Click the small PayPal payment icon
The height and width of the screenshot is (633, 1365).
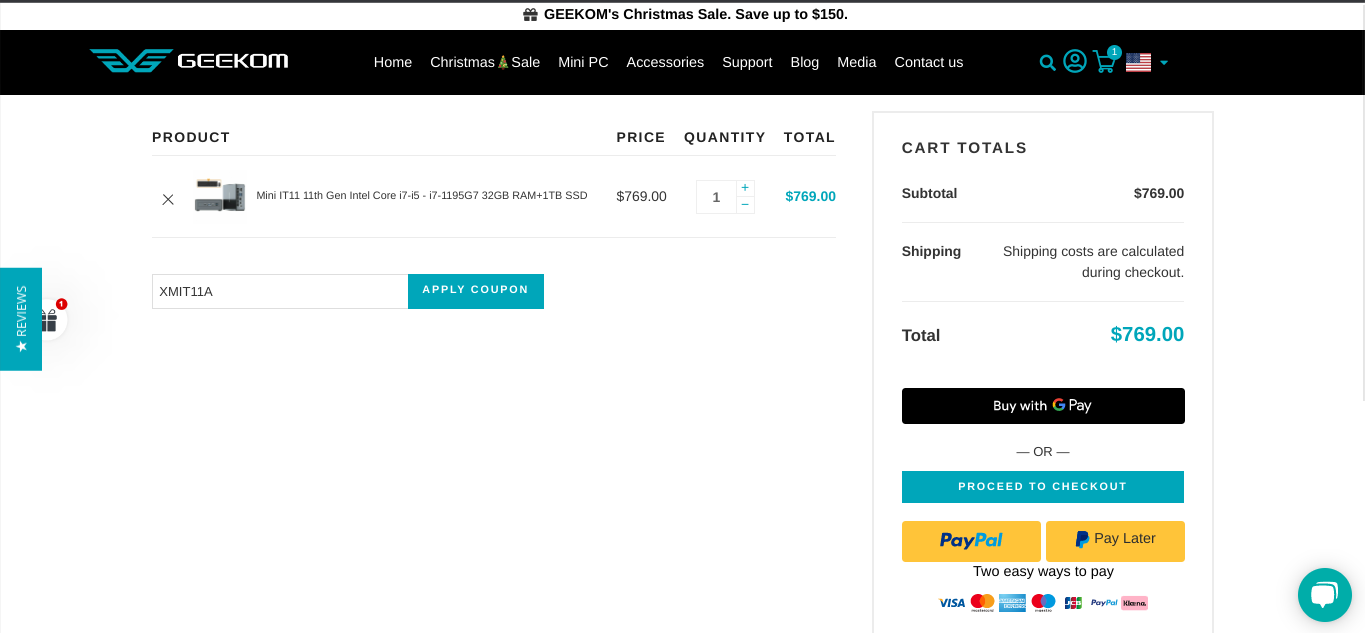click(x=1104, y=603)
